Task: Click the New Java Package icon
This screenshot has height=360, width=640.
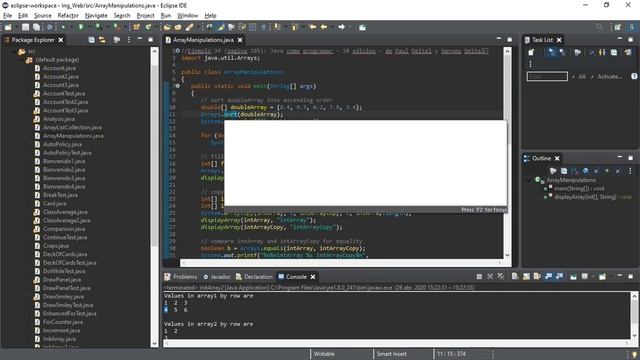Action: [x=136, y=27]
